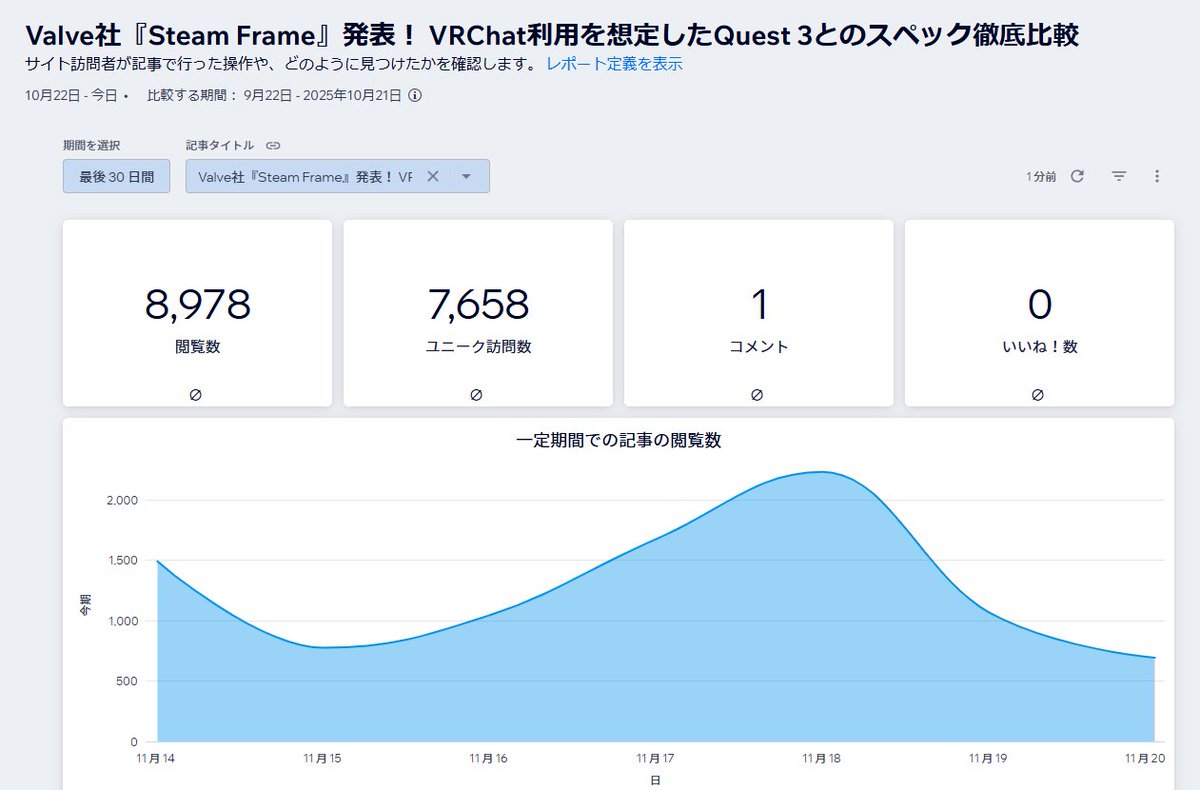Click the 11月 19 axis label

click(988, 759)
